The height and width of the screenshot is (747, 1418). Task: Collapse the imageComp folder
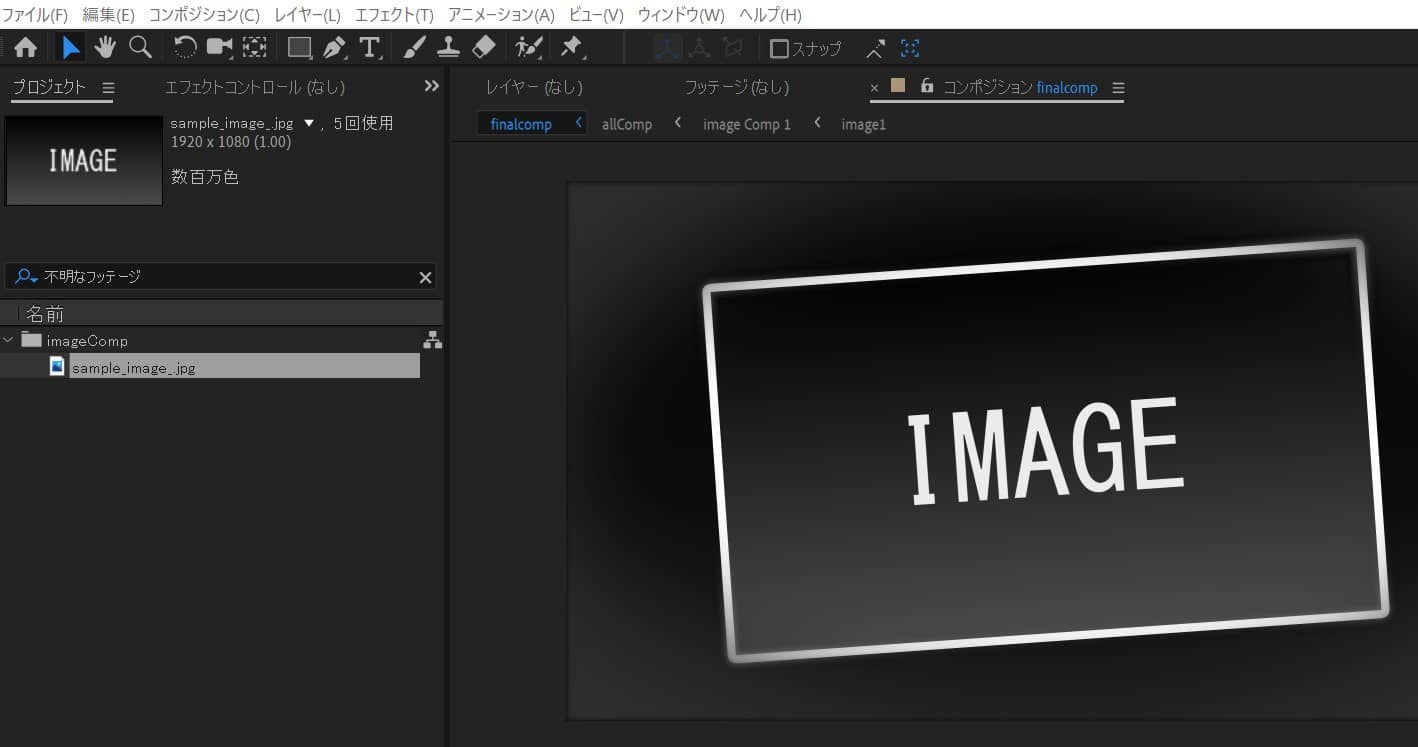tap(9, 340)
